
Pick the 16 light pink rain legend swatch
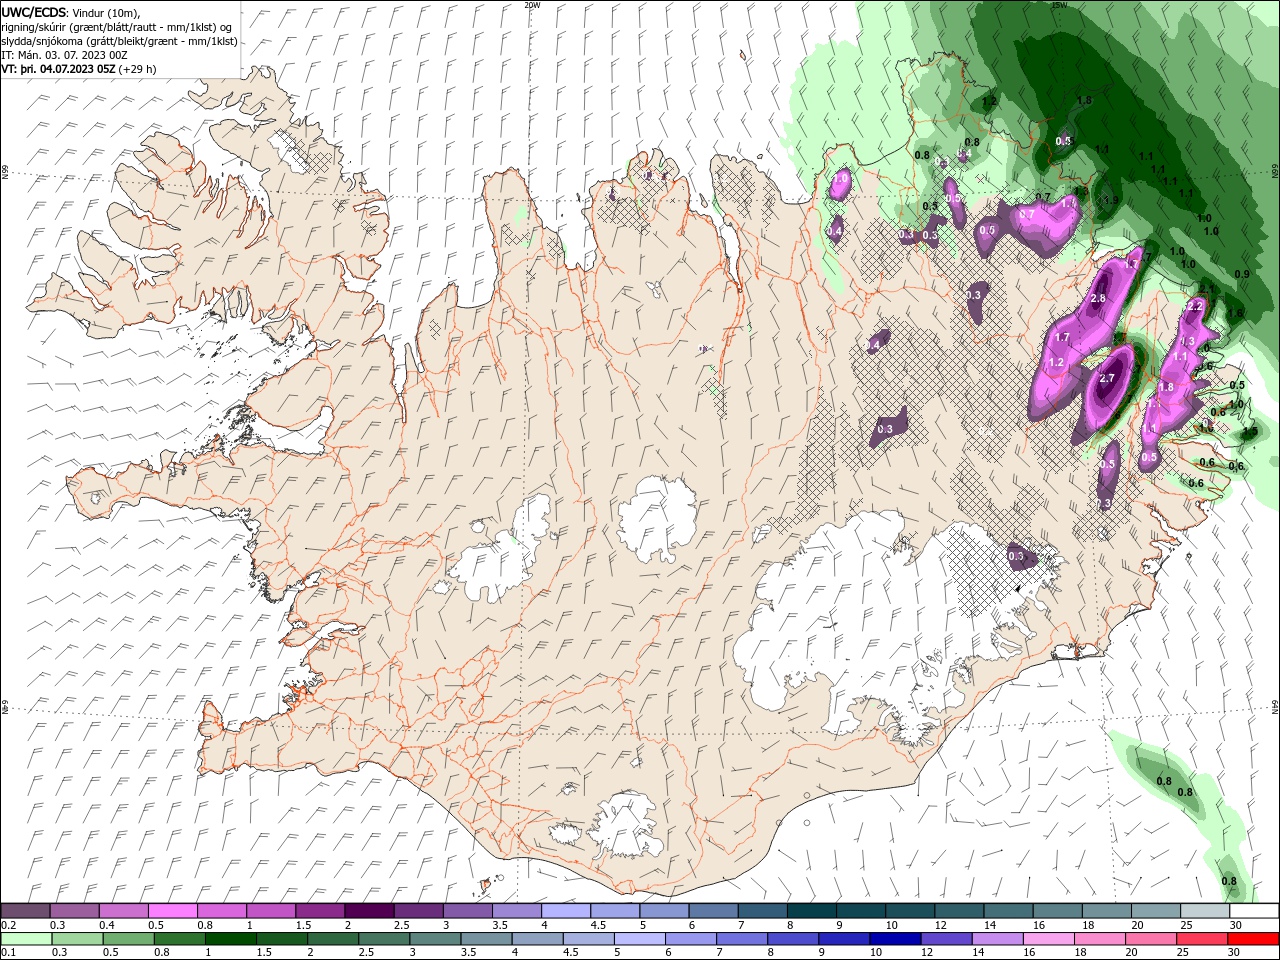point(1047,939)
